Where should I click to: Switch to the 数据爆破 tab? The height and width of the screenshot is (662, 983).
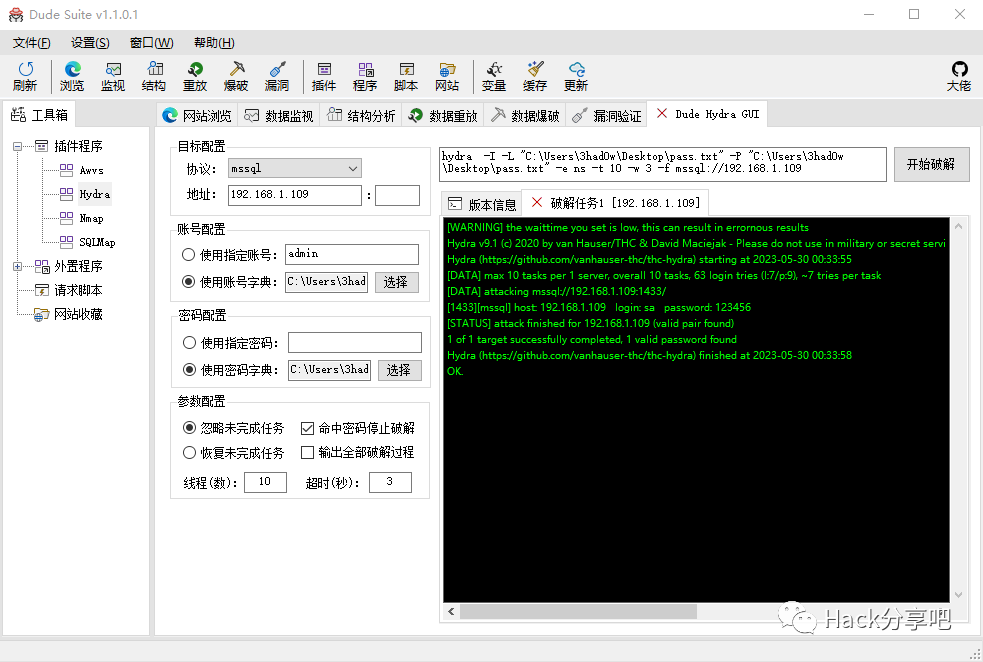click(x=525, y=115)
